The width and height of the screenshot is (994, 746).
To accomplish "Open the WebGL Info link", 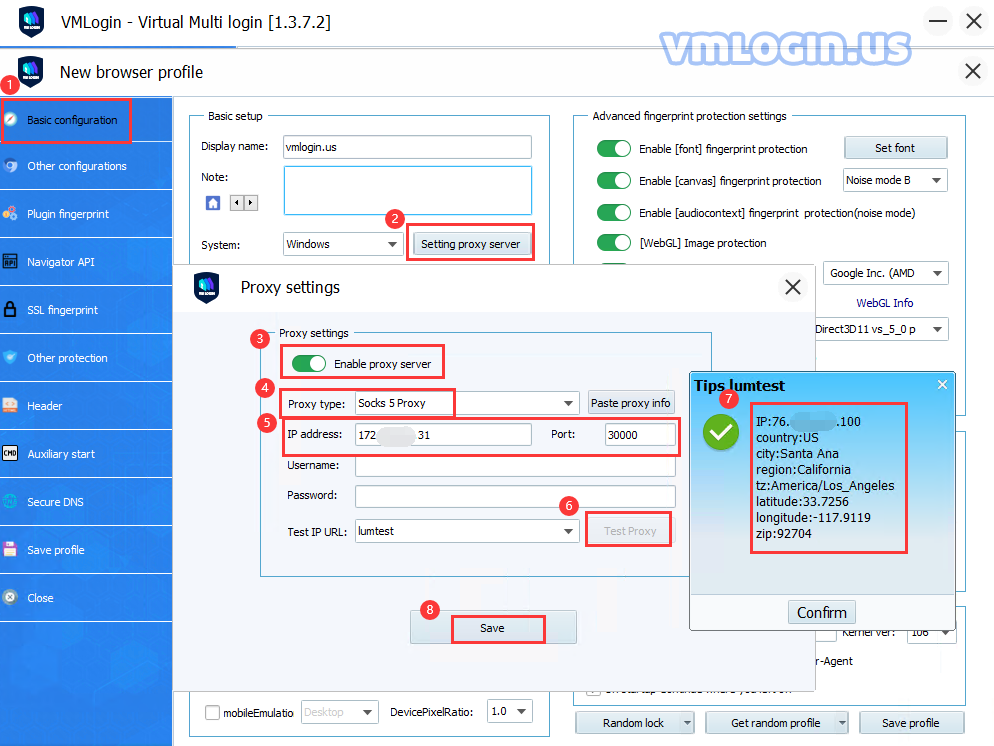I will [x=884, y=303].
